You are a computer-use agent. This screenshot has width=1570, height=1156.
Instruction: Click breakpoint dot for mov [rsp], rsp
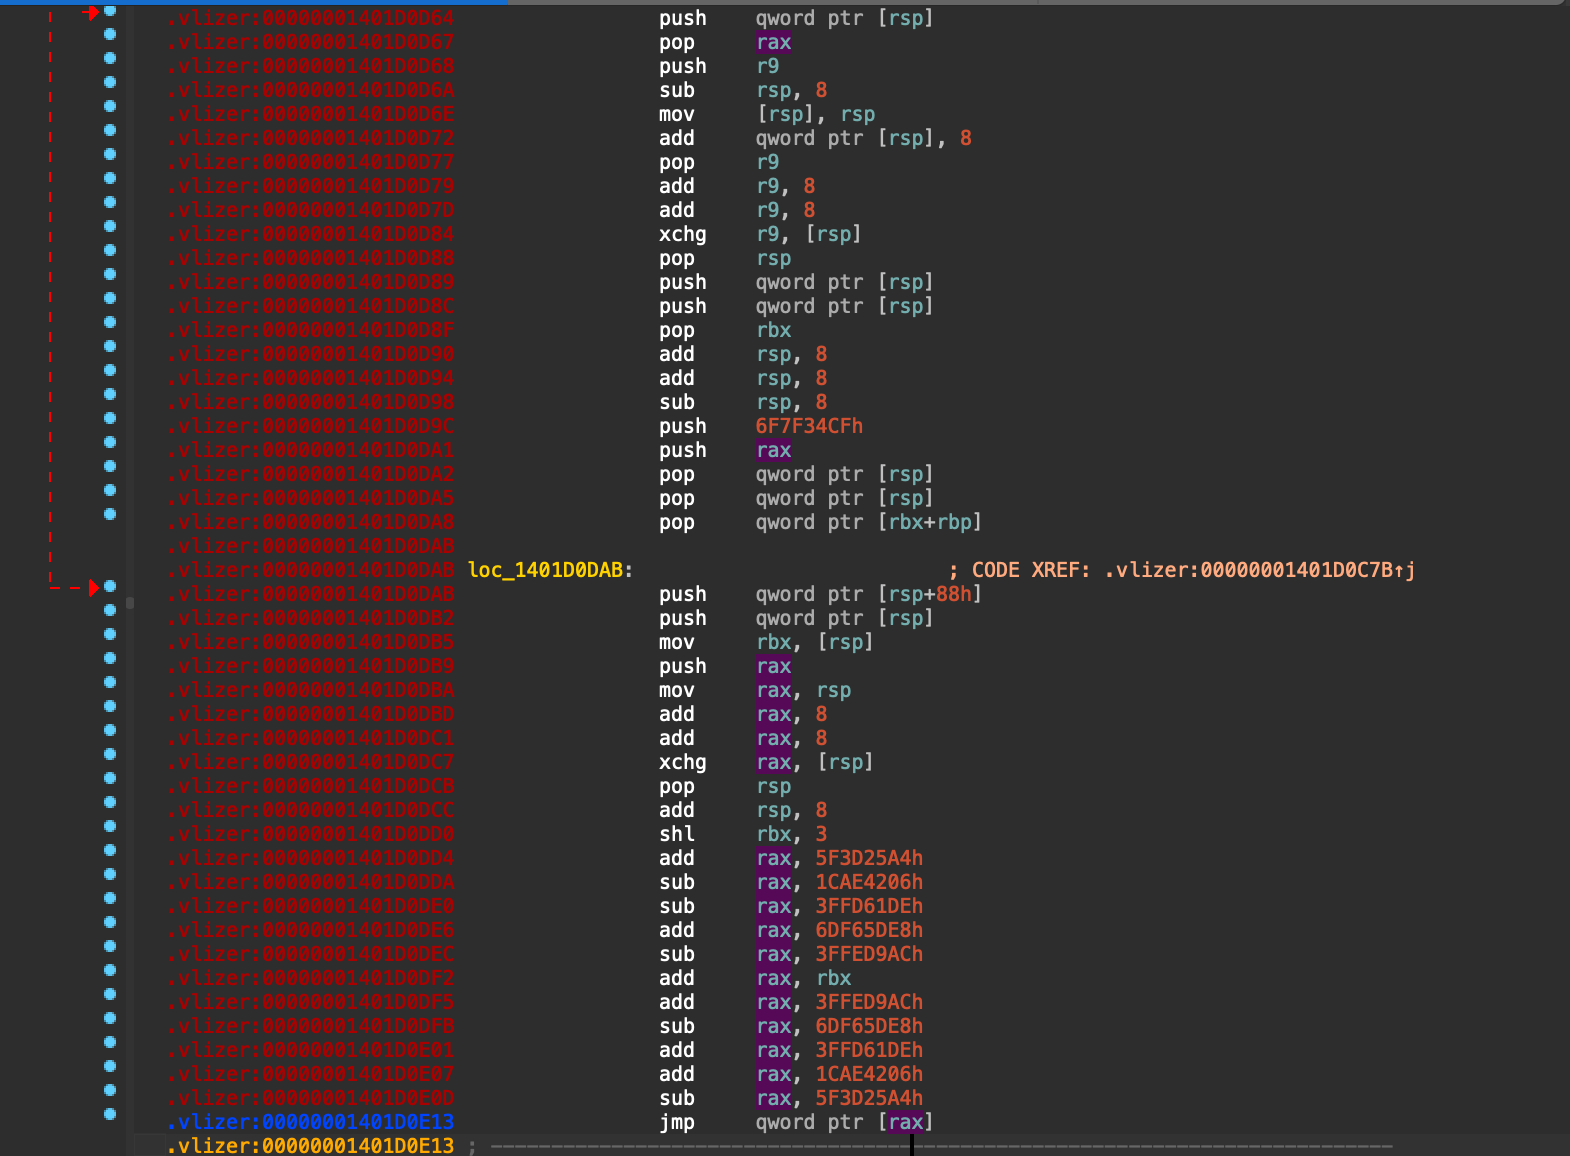(110, 106)
